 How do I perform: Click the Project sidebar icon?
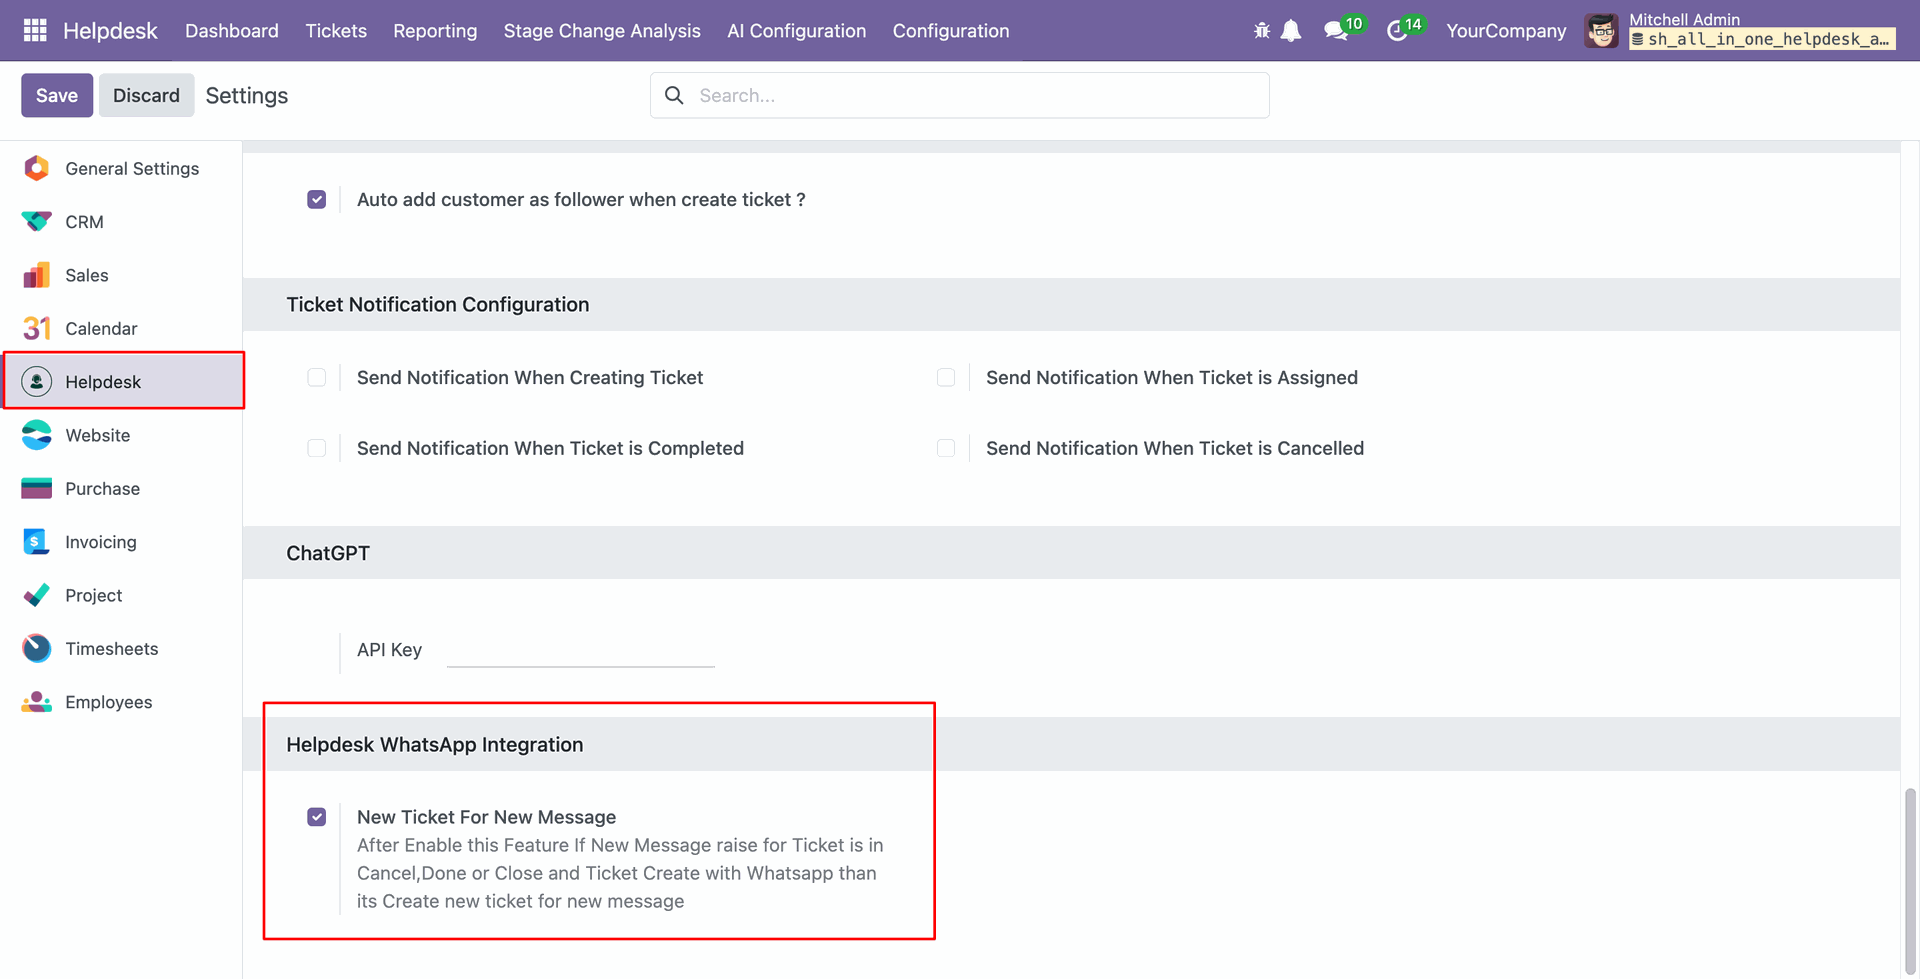point(37,595)
